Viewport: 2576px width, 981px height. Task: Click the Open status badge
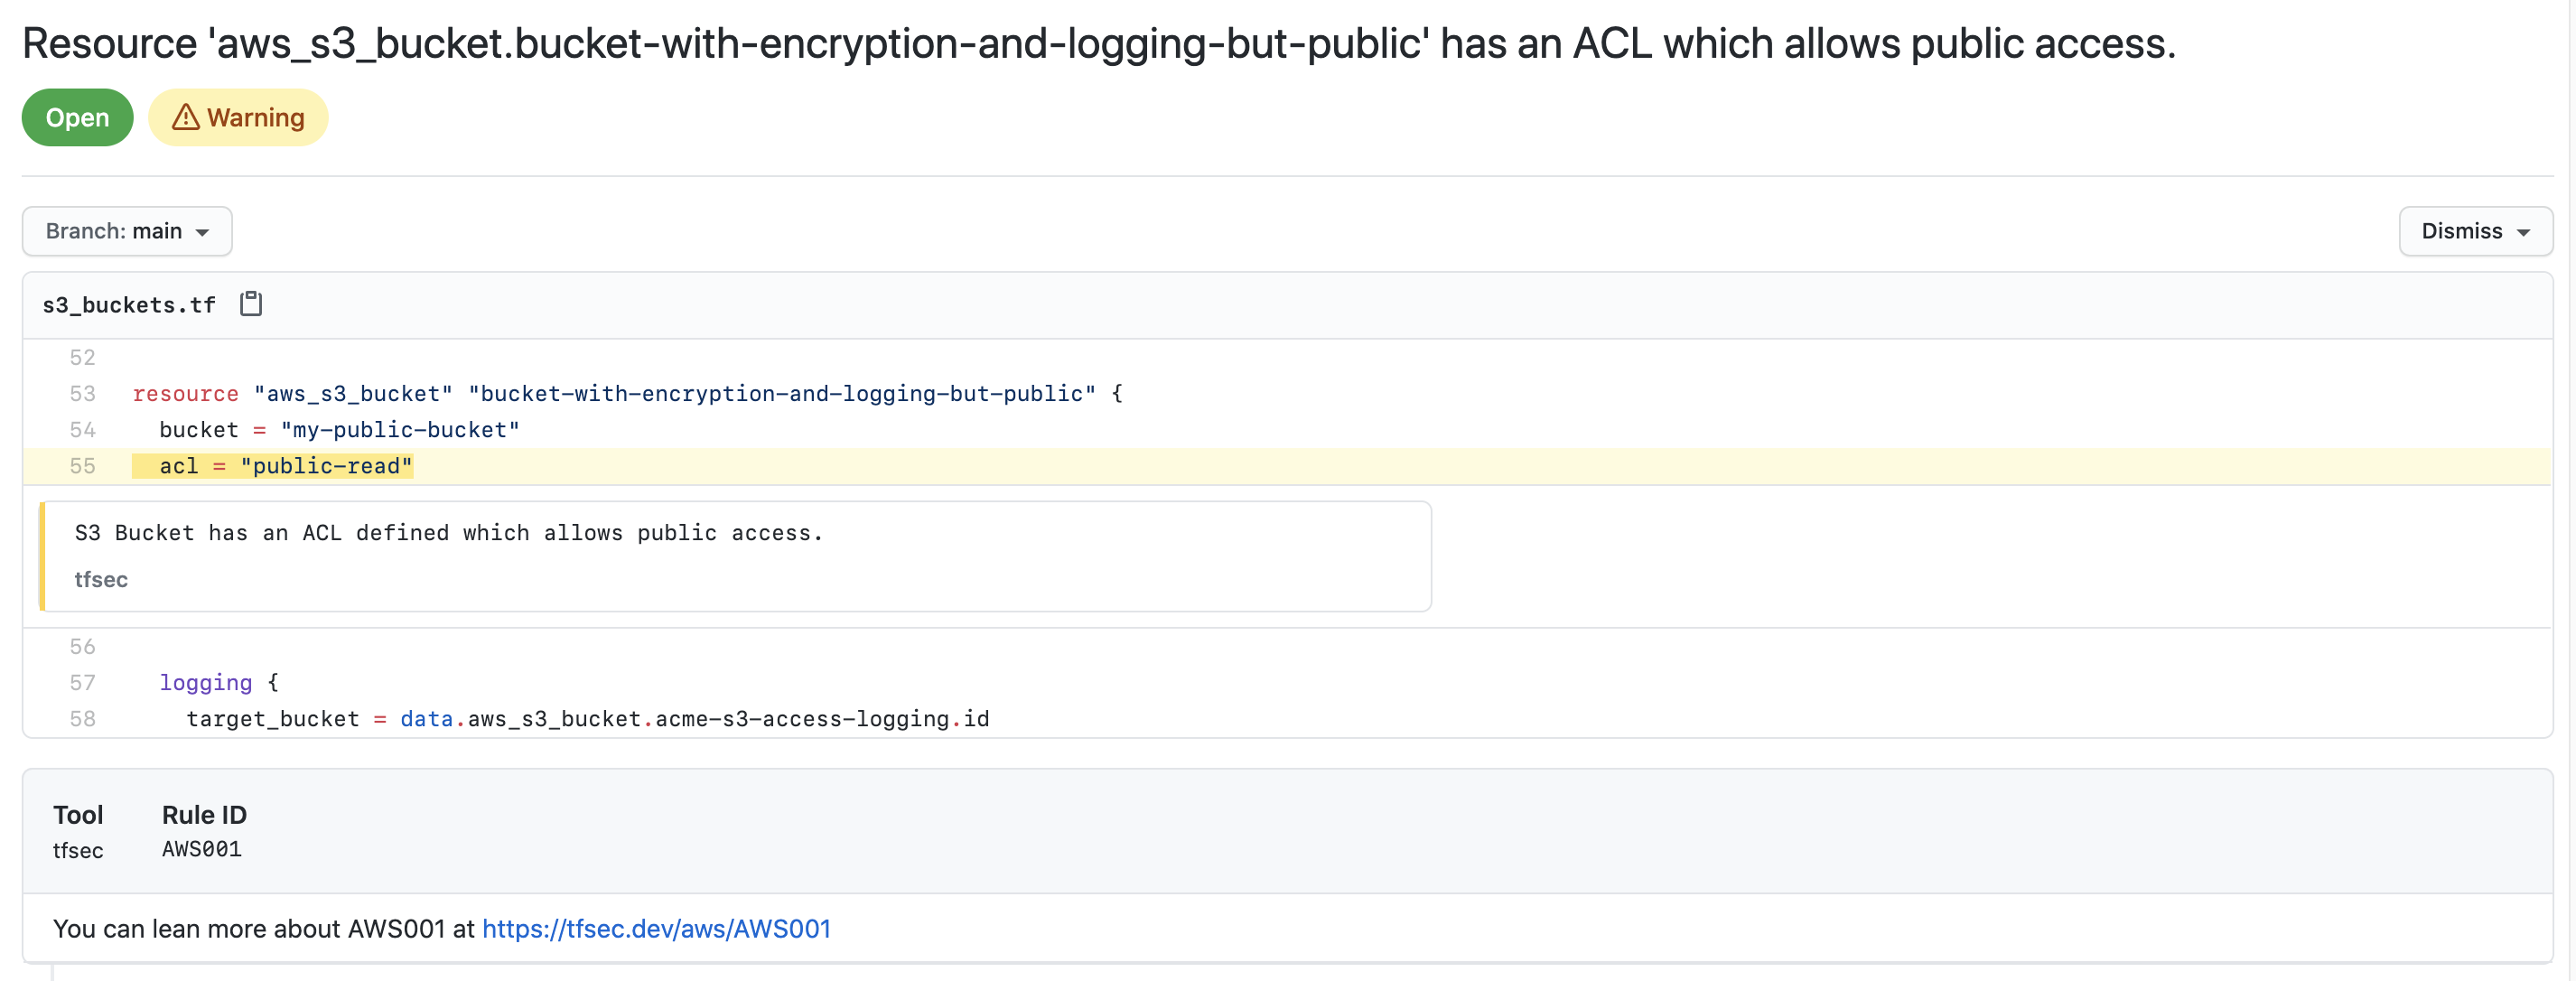coord(76,117)
